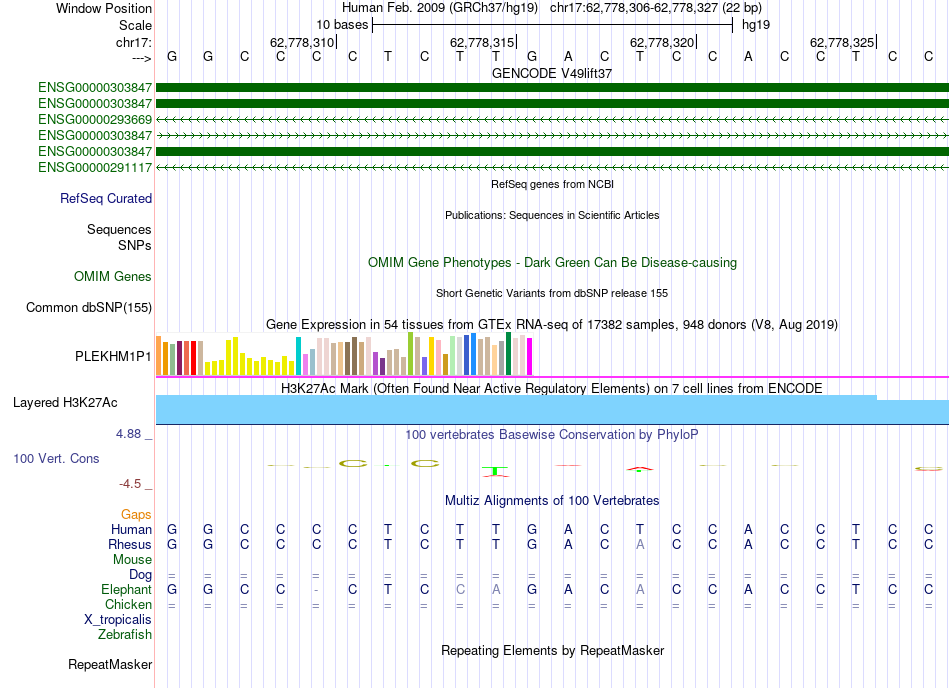Click the Window Position label

[104, 8]
